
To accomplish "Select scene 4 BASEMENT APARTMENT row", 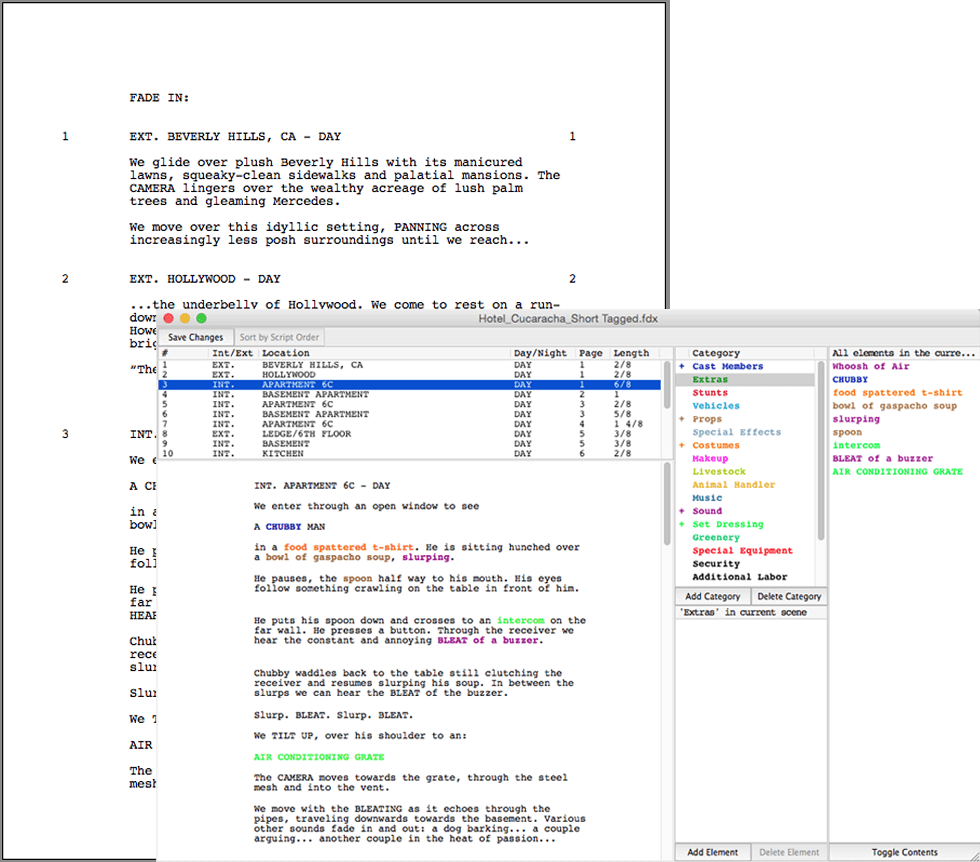I will click(409, 394).
